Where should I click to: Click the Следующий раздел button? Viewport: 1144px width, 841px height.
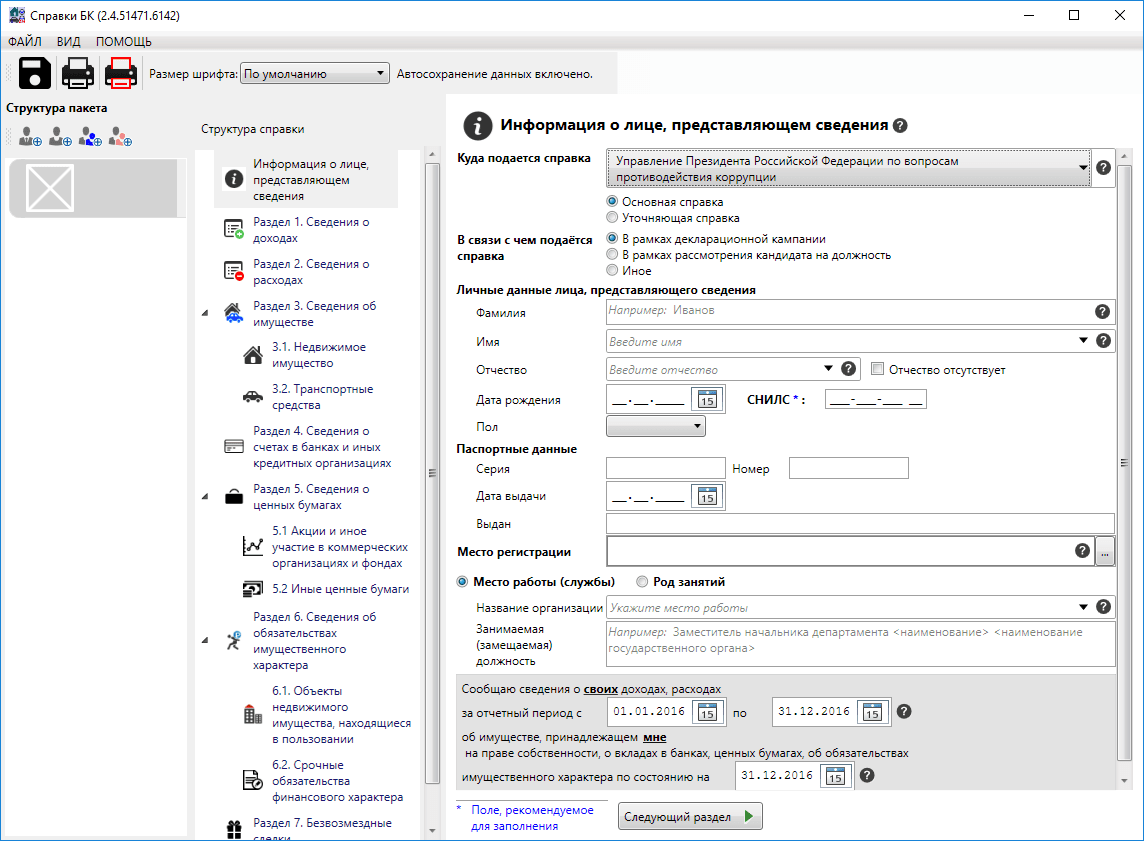coord(690,817)
